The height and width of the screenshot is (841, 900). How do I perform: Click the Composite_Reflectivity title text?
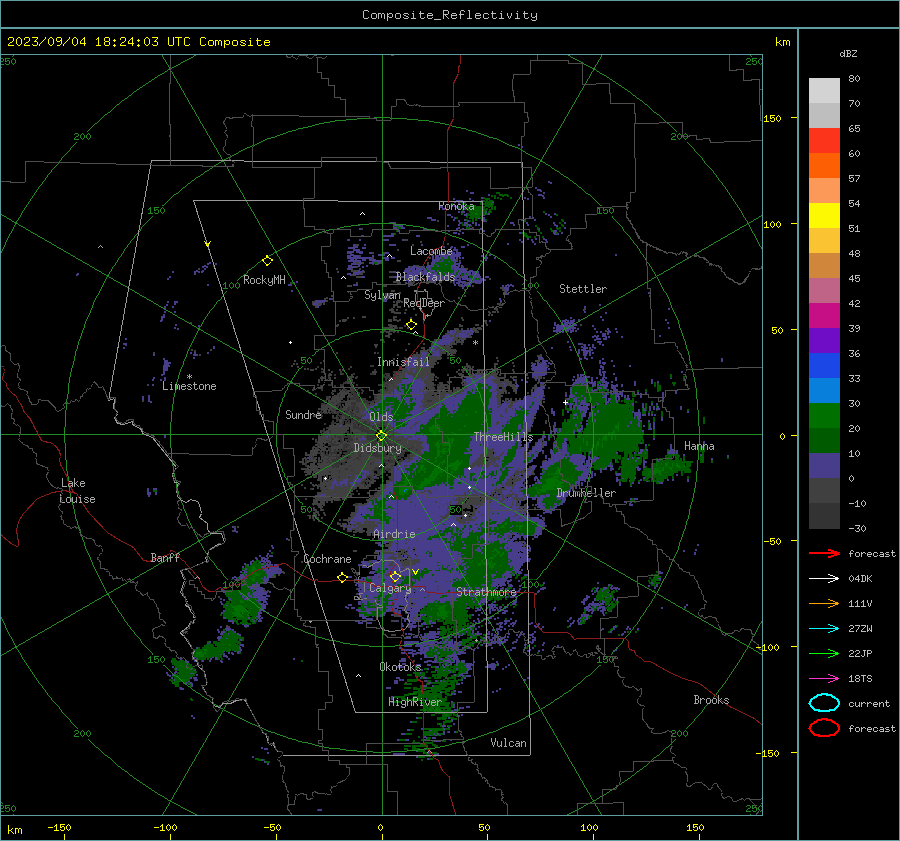449,15
